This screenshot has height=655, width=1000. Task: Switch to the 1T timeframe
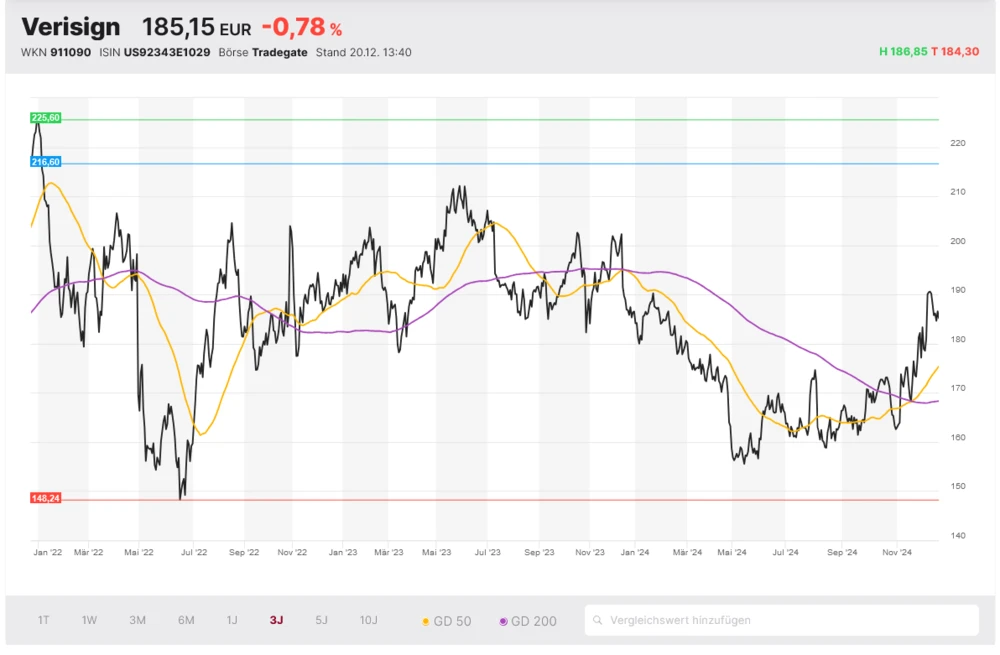[x=42, y=620]
